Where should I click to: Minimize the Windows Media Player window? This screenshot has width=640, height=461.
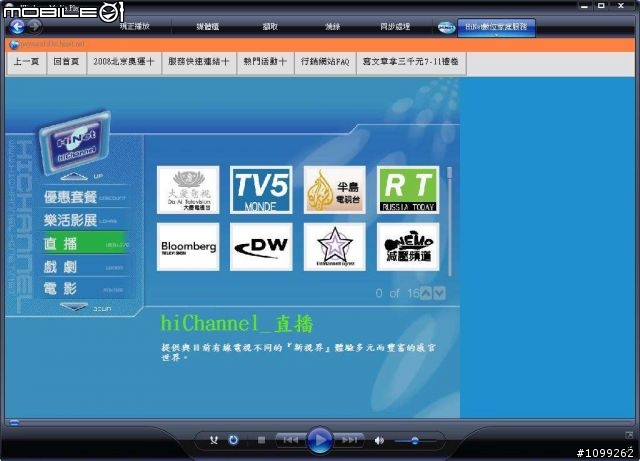pyautogui.click(x=584, y=6)
